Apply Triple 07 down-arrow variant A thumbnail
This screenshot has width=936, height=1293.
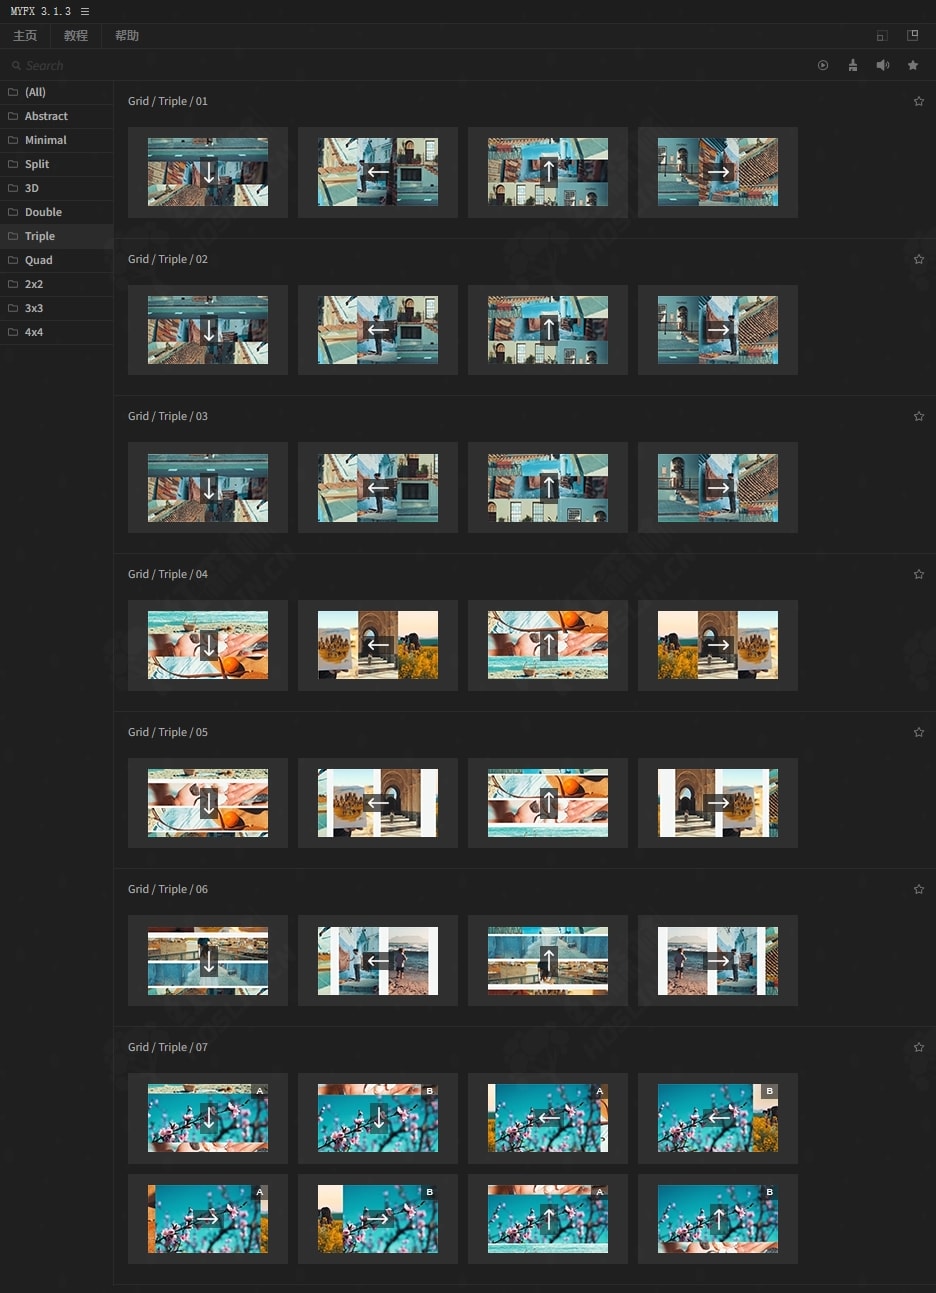click(208, 1118)
